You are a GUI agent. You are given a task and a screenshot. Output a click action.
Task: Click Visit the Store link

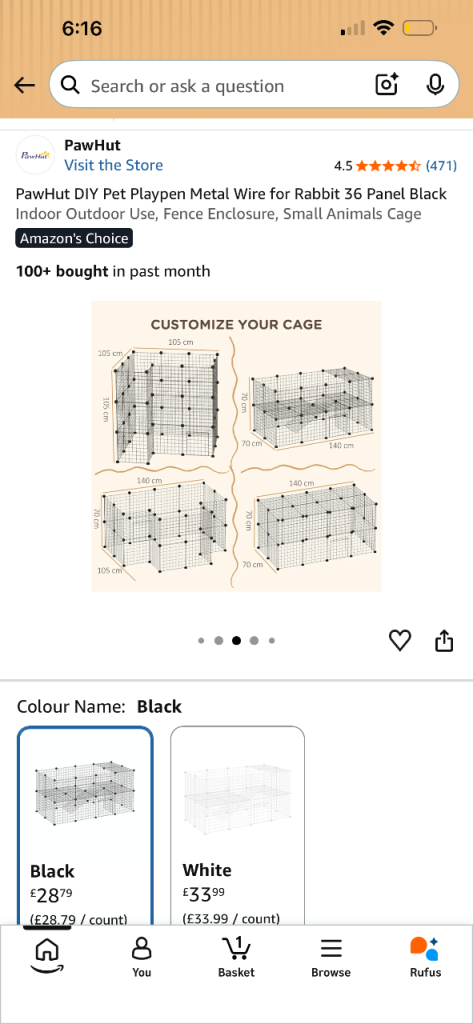[114, 165]
